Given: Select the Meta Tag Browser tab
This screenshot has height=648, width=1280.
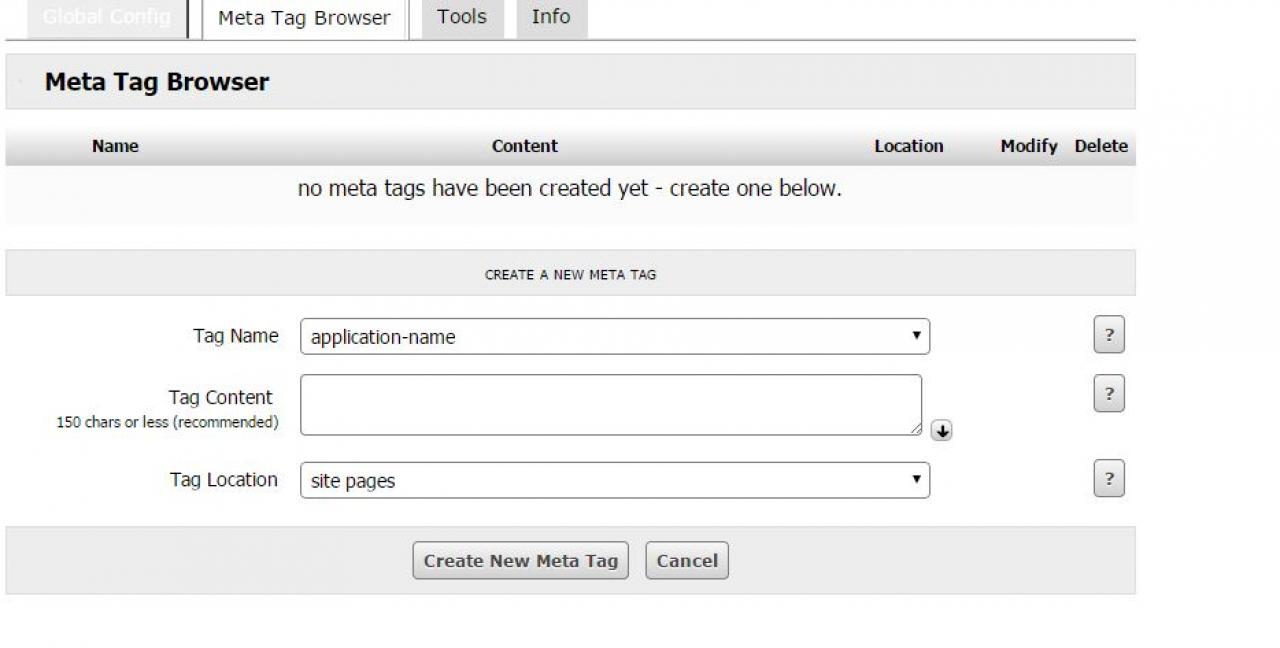Looking at the screenshot, I should [304, 18].
